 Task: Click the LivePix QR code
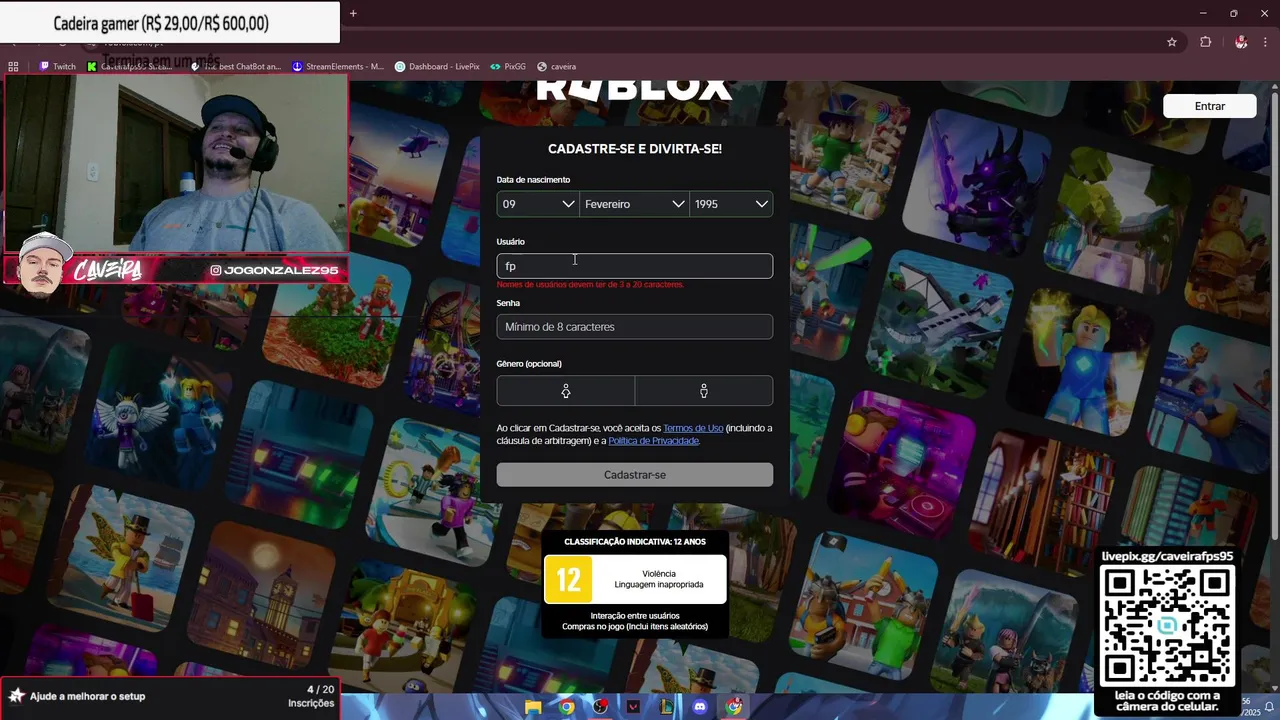(1167, 626)
